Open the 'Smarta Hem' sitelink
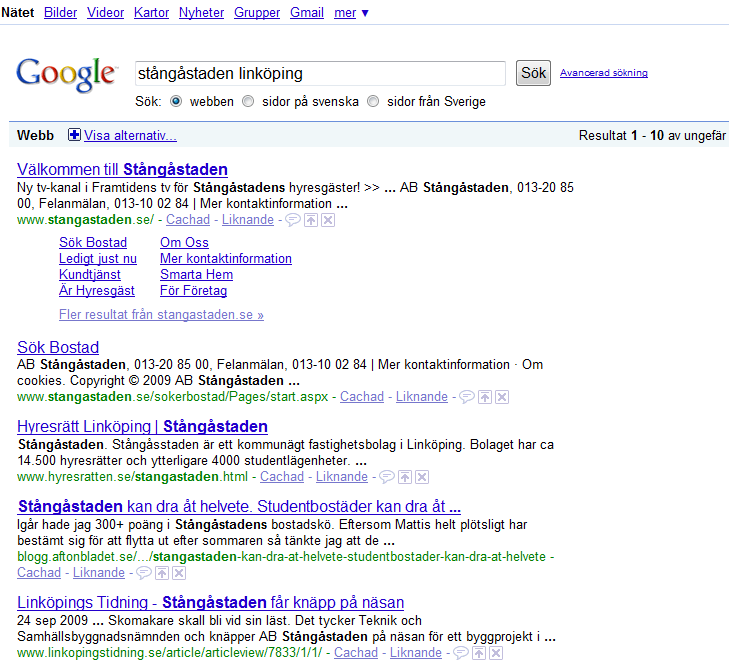This screenshot has width=729, height=670. point(197,275)
